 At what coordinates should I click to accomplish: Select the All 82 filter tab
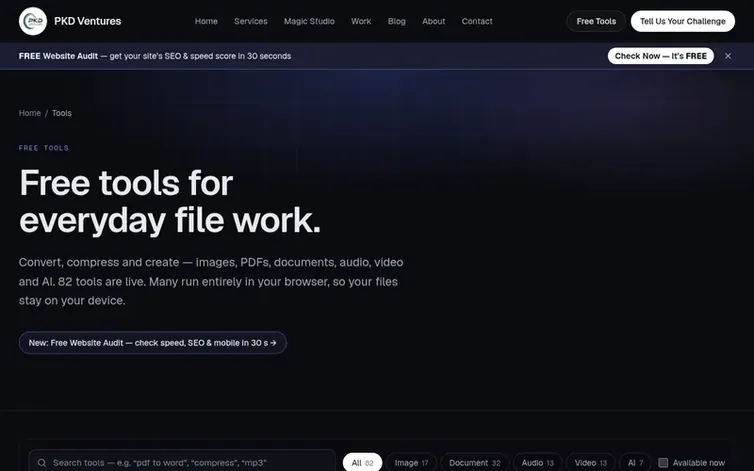(362, 463)
